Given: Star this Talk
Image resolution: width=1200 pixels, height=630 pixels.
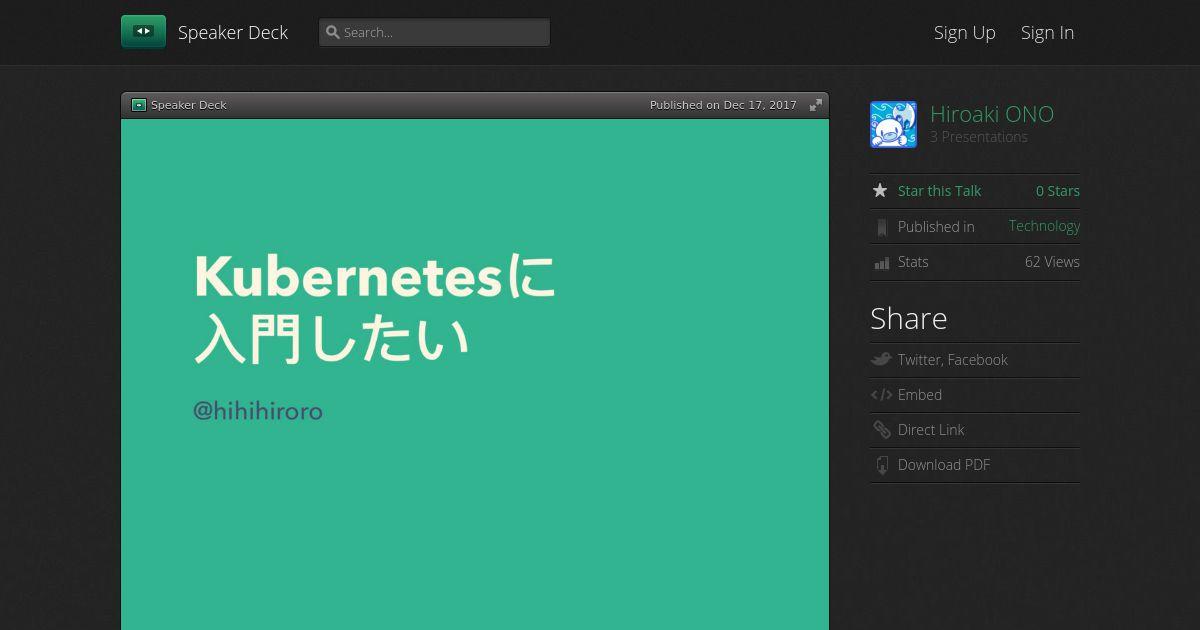Looking at the screenshot, I should (x=939, y=191).
